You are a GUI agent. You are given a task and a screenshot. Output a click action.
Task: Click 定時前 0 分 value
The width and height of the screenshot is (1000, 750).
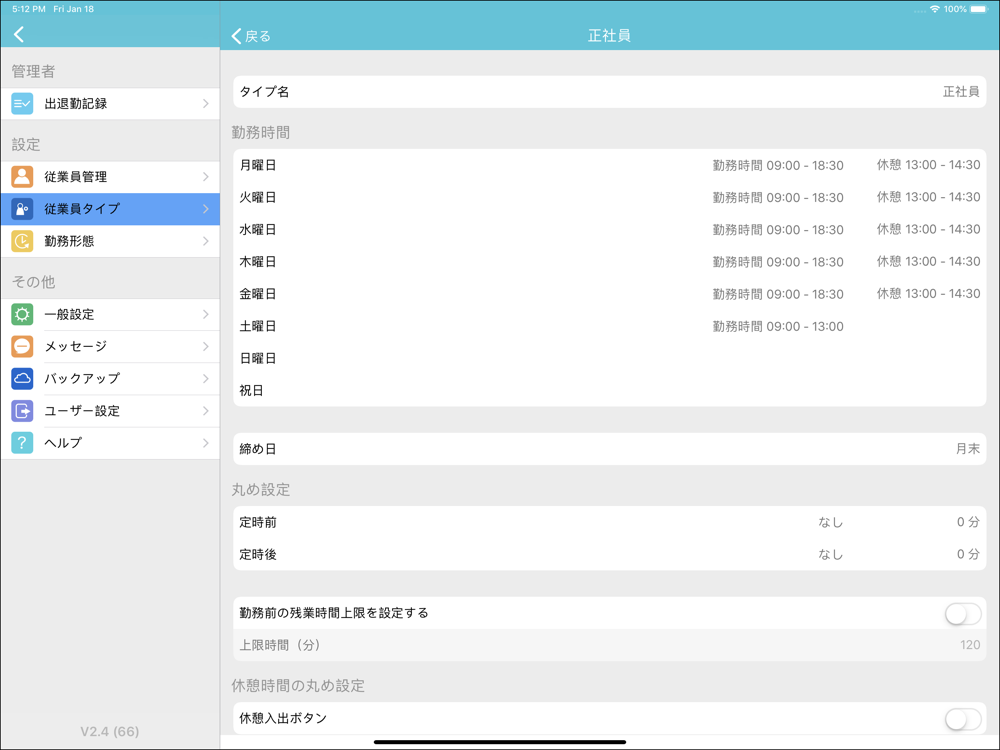pos(968,522)
